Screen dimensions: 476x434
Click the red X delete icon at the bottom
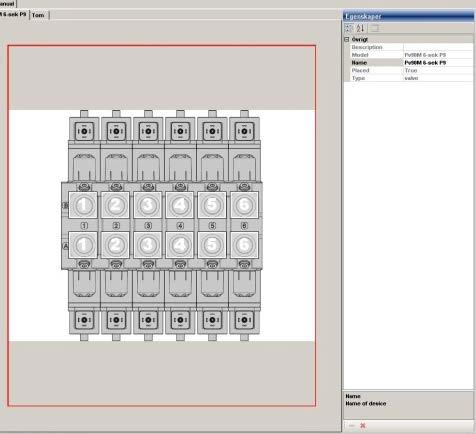(363, 425)
